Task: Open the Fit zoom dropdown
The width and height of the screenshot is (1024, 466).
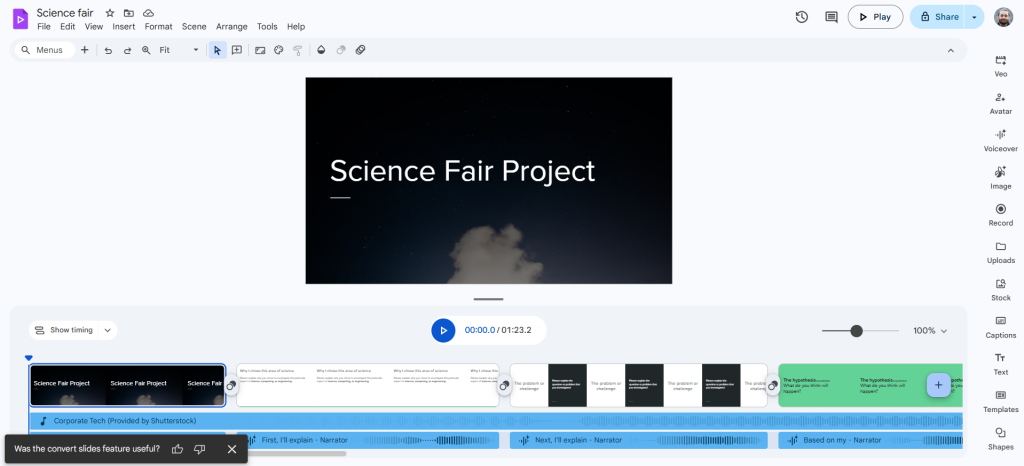Action: [x=179, y=50]
